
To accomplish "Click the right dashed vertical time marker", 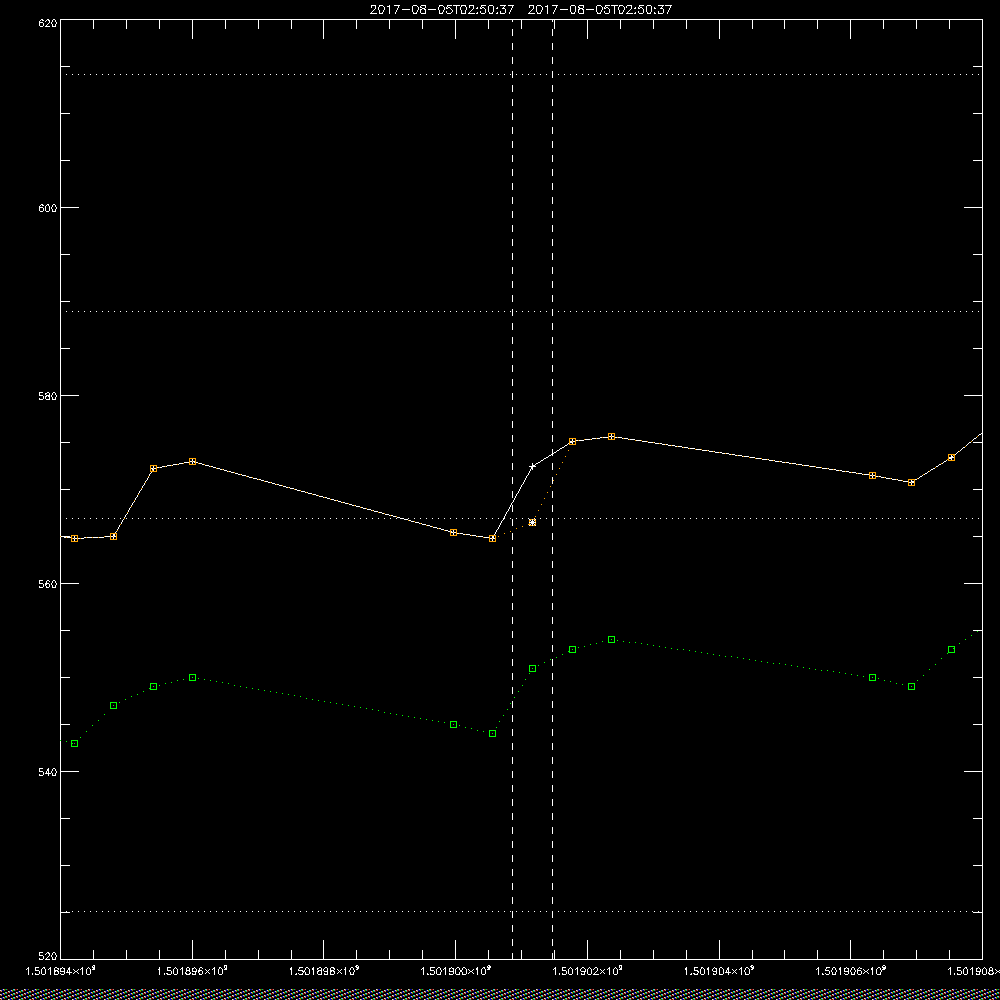I will pyautogui.click(x=552, y=488).
